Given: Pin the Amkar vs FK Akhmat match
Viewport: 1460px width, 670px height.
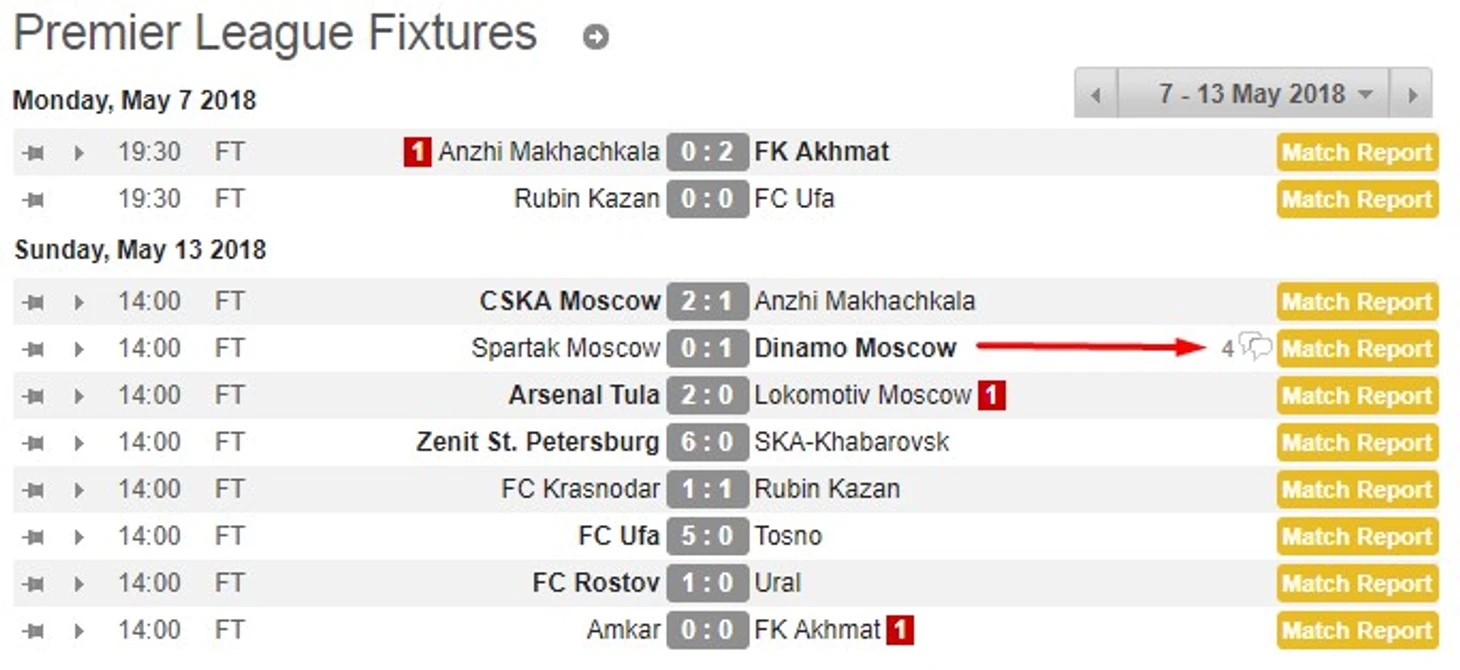Looking at the screenshot, I should coord(34,631).
